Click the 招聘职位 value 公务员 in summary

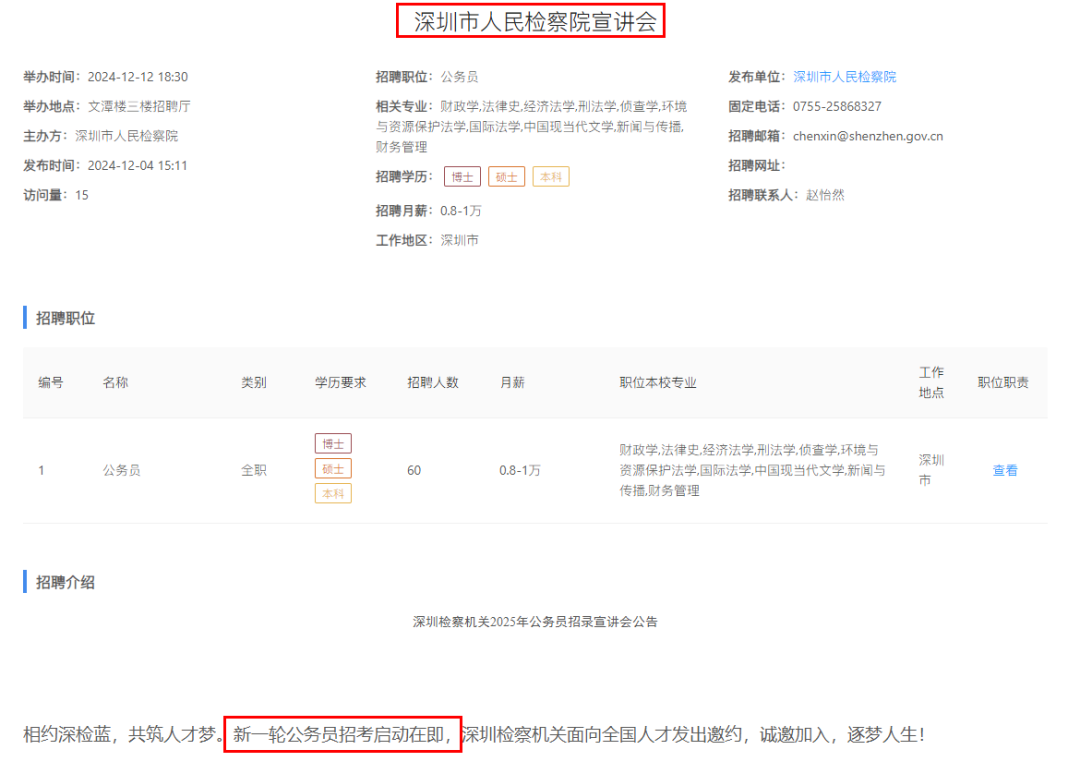pyautogui.click(x=459, y=76)
